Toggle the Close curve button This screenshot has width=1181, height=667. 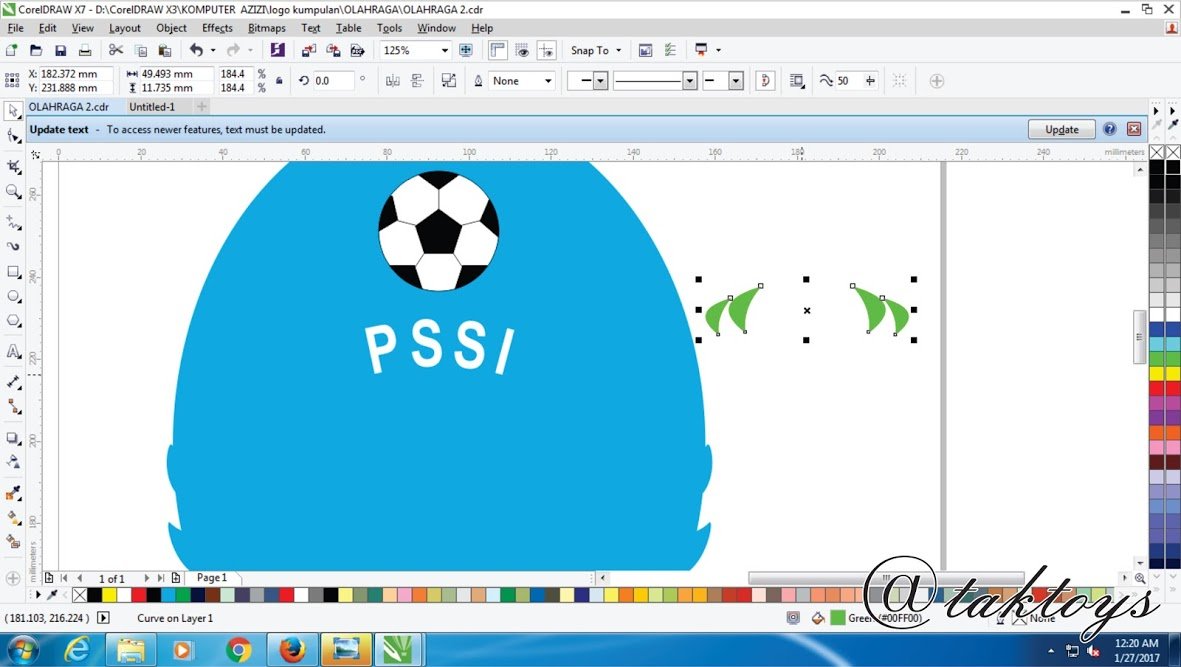[x=765, y=81]
